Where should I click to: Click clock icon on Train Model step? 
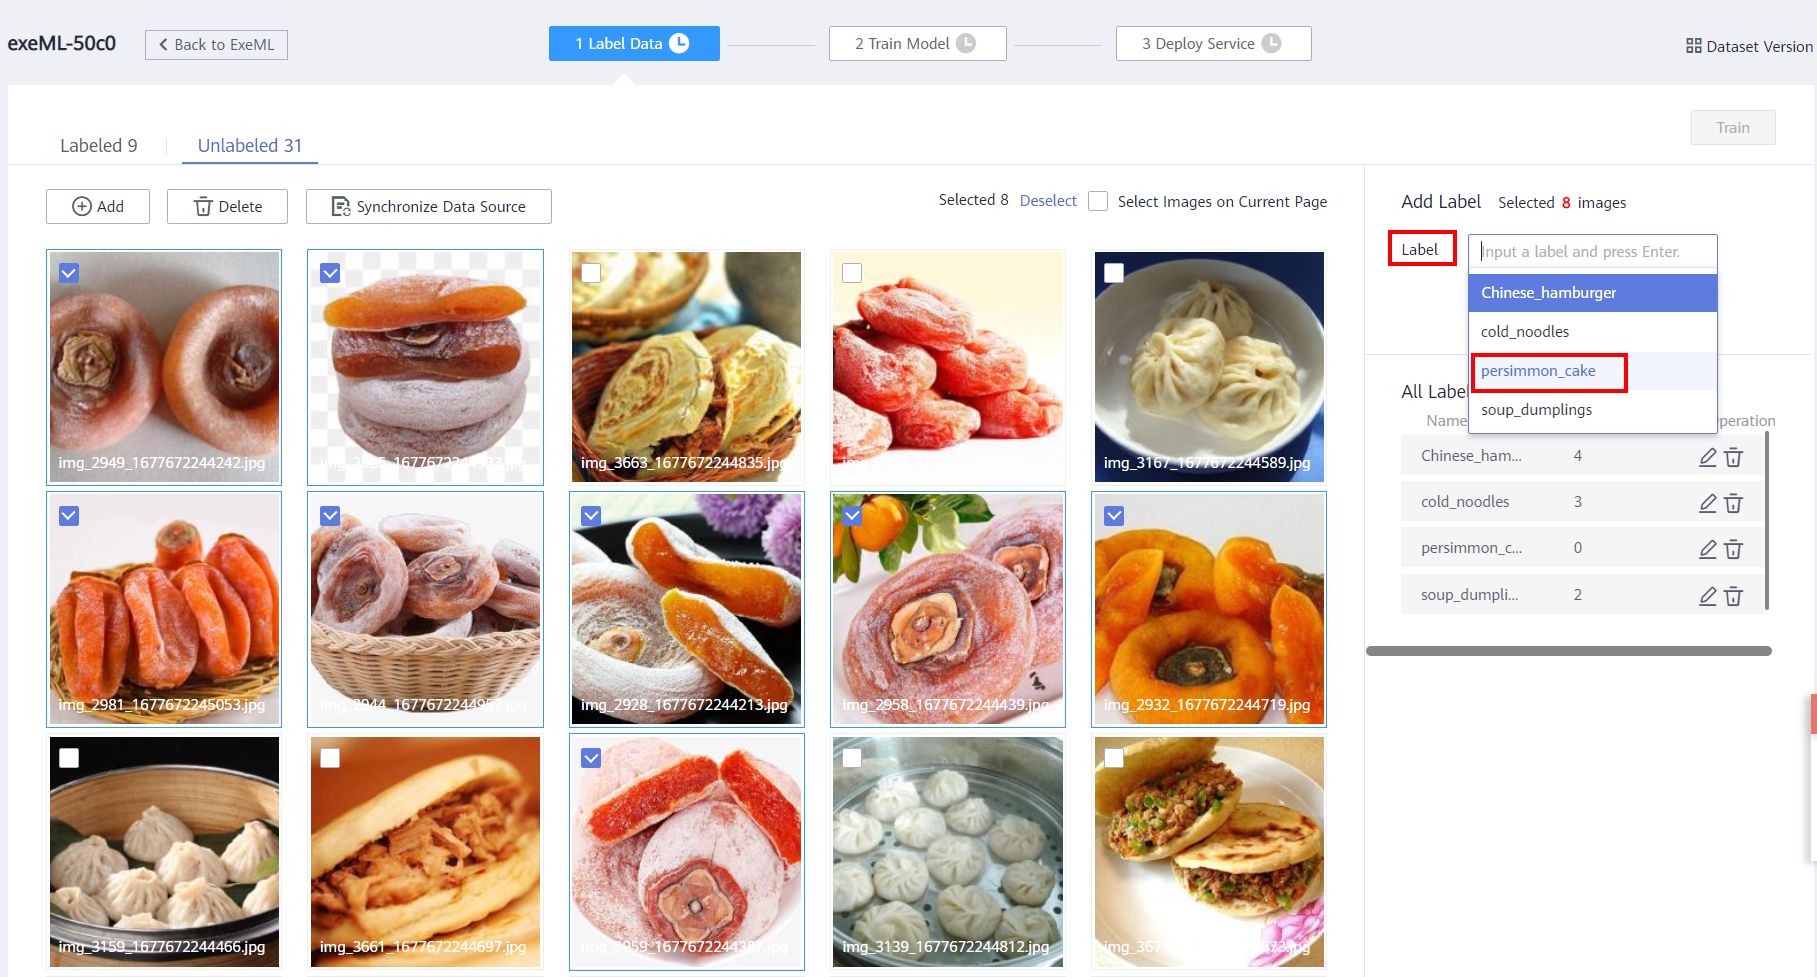tap(965, 43)
